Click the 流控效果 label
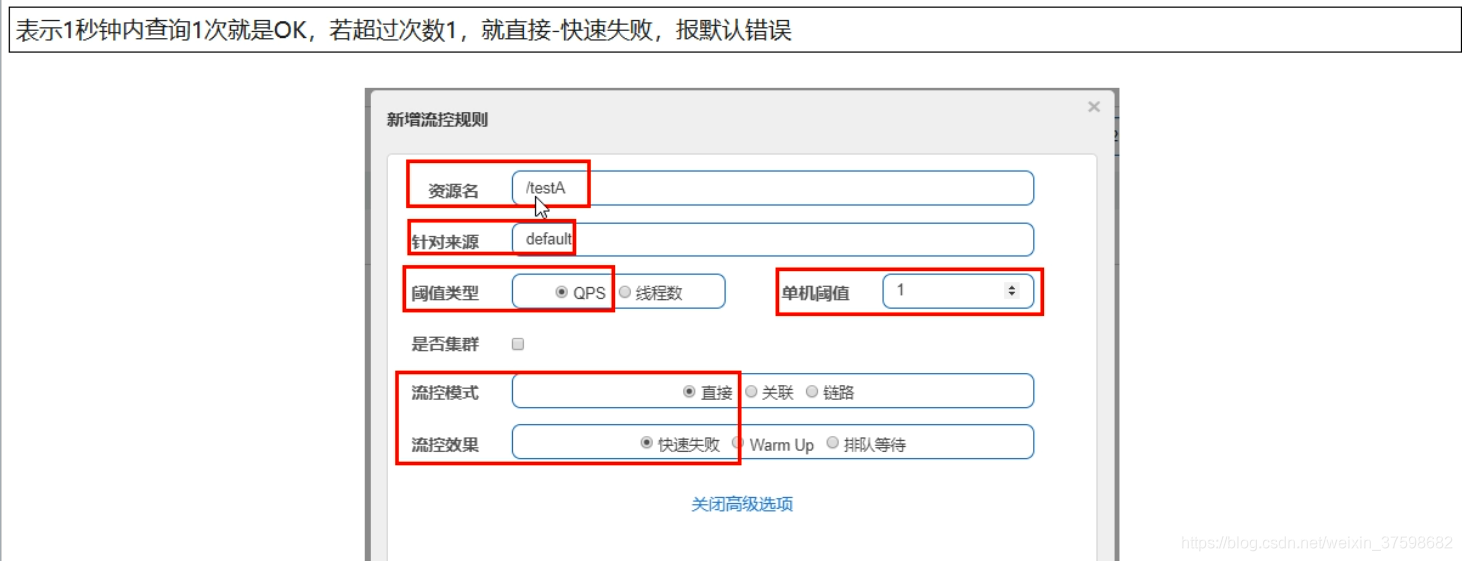The width and height of the screenshot is (1462, 561). tap(445, 445)
